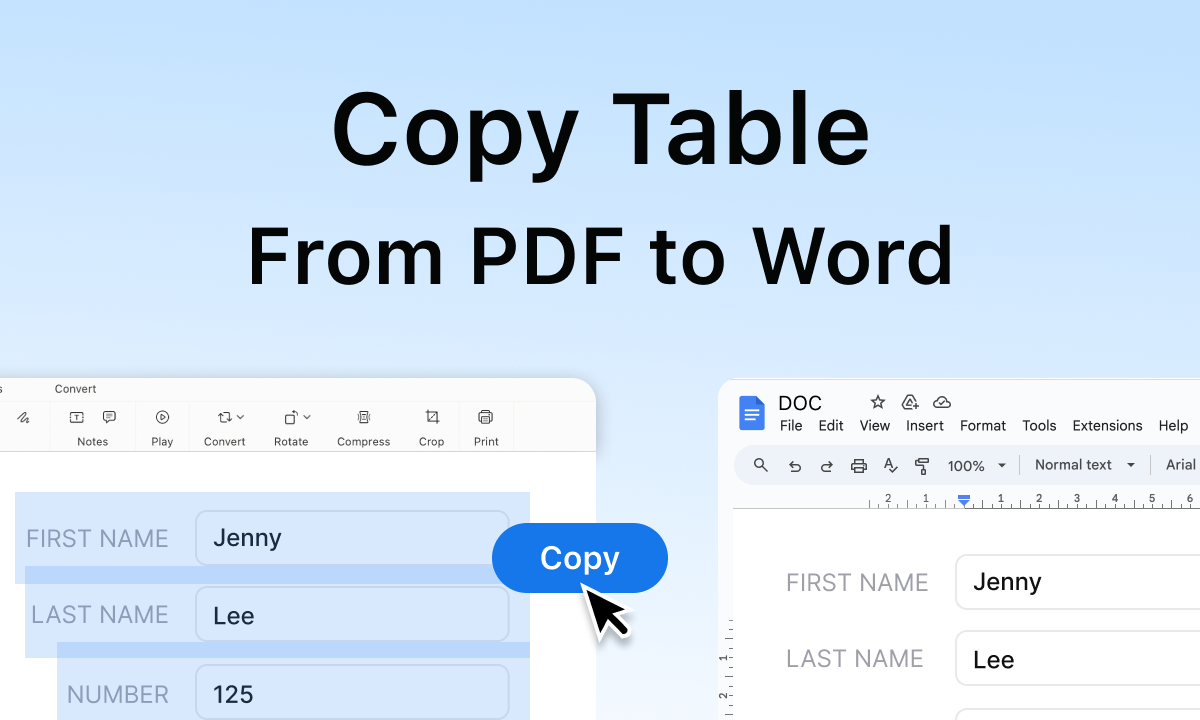
Task: Select the signature scribble tool in PDF toolbar
Action: tap(23, 417)
